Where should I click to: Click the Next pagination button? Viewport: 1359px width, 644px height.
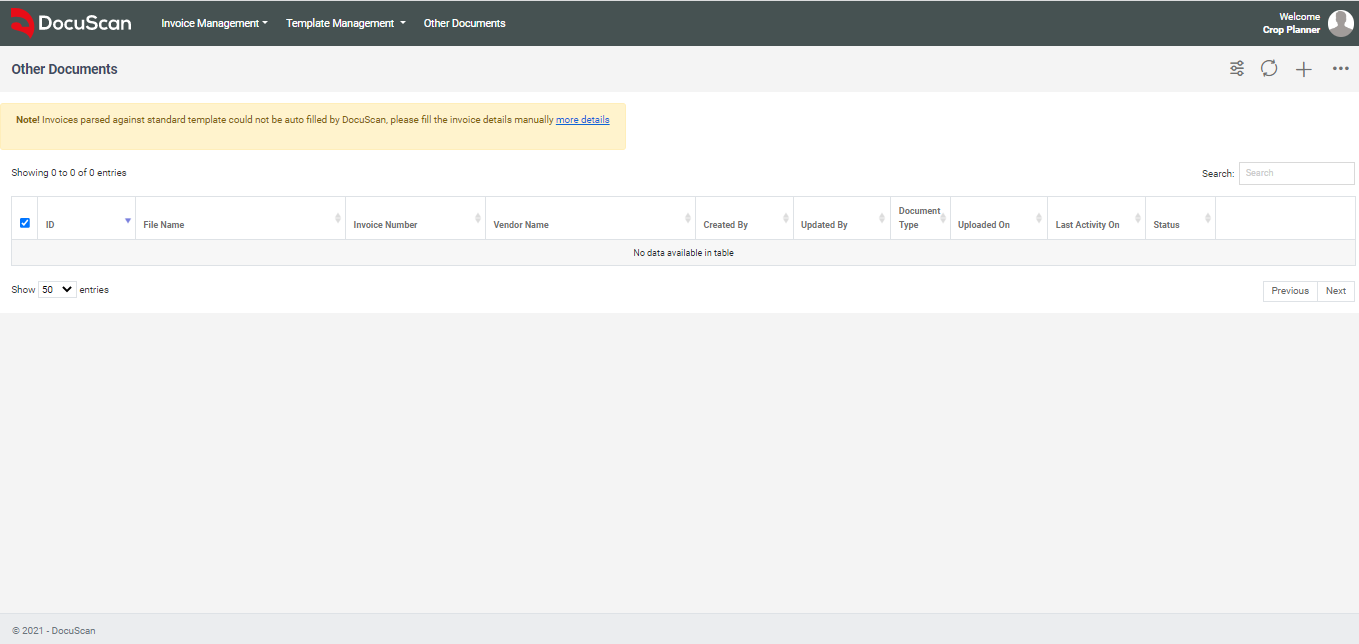pos(1336,291)
